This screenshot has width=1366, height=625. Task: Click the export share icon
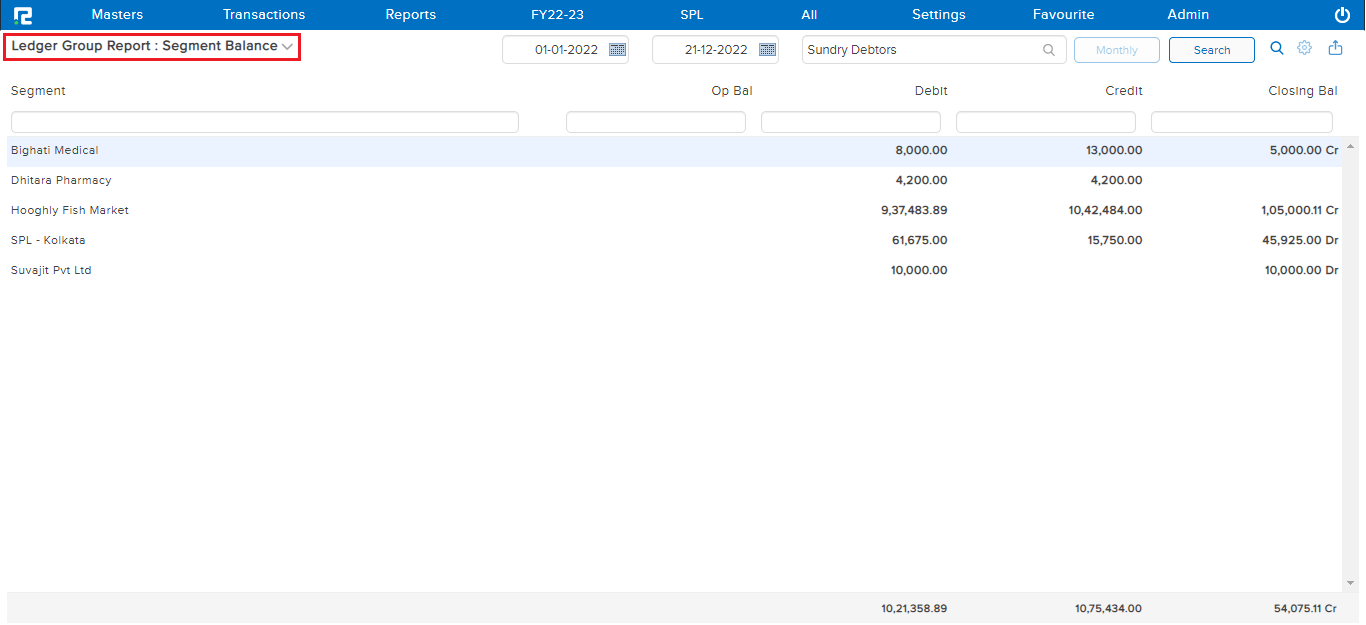click(1335, 48)
